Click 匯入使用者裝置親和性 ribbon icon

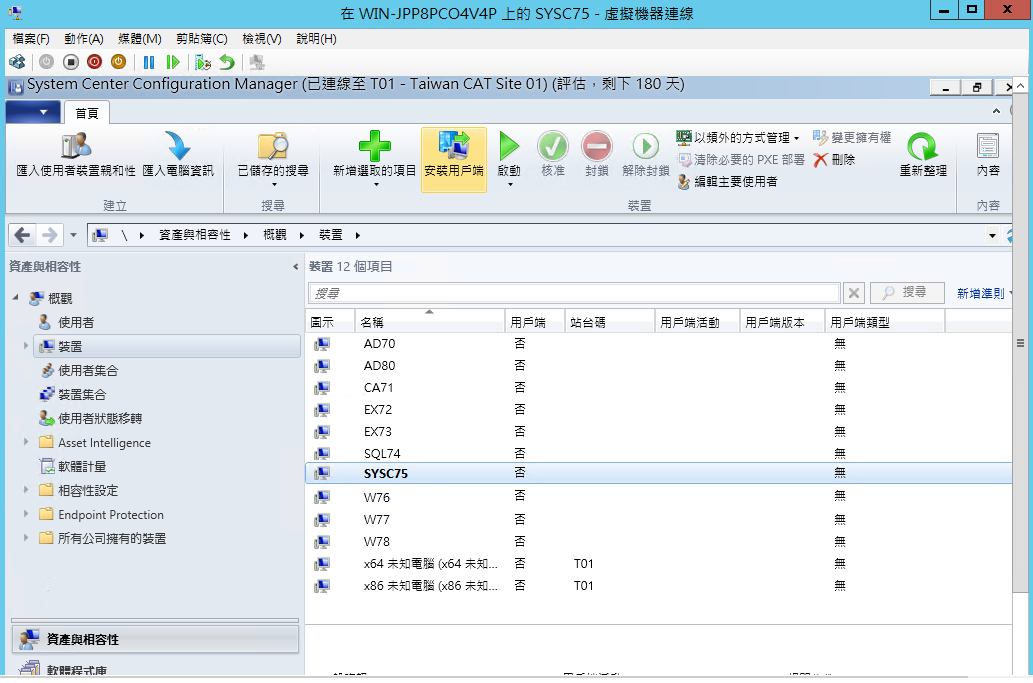76,146
